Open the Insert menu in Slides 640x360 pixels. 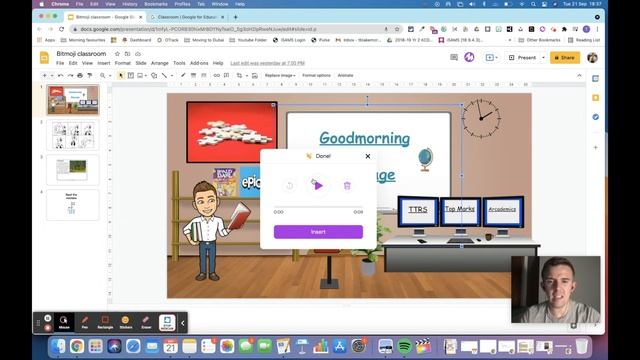(104, 63)
